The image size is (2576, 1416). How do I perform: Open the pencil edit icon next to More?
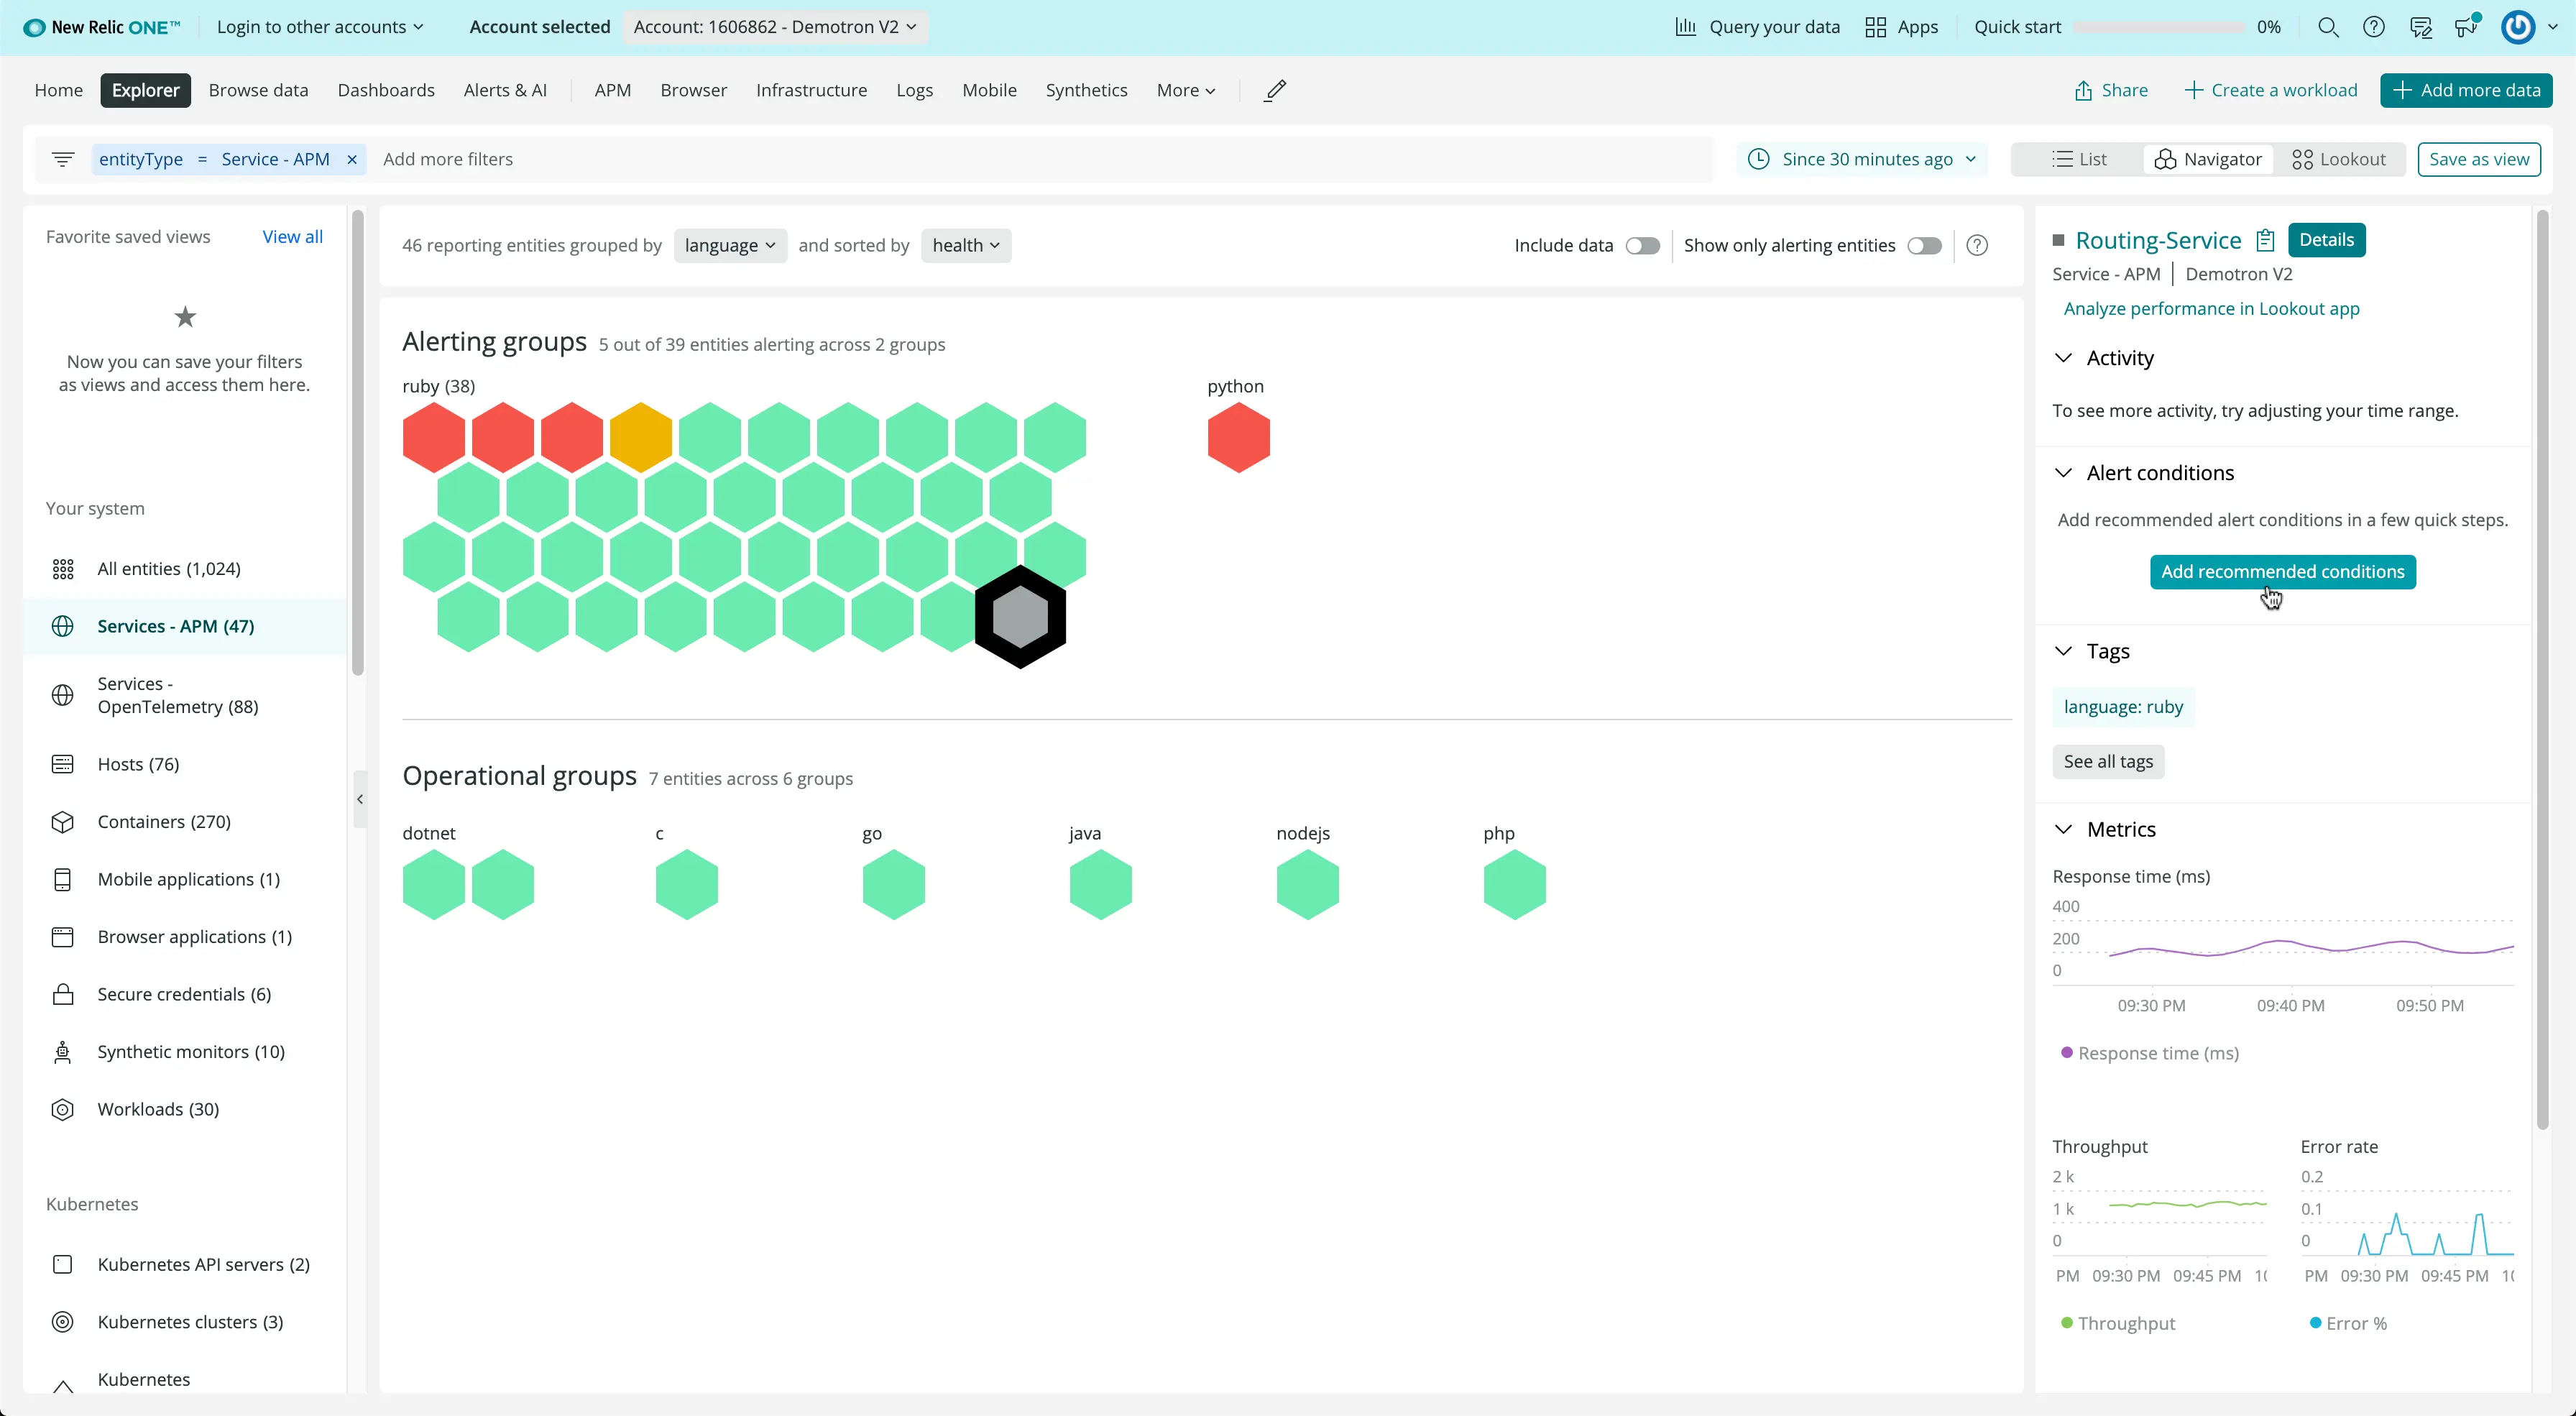tap(1274, 90)
